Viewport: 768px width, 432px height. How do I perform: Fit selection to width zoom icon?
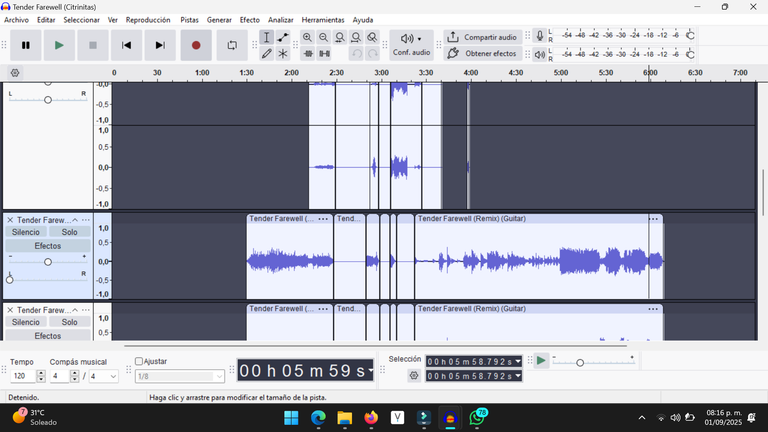coord(339,37)
